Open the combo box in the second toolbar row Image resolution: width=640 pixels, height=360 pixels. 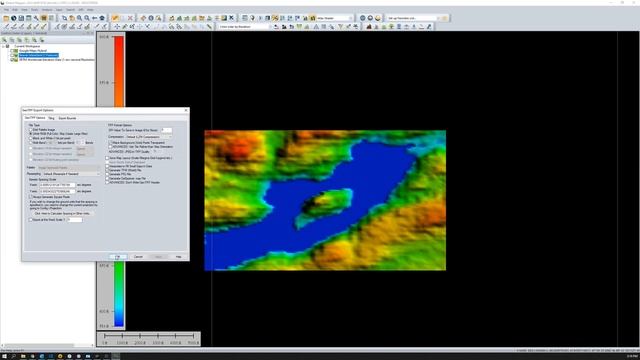[x=244, y=27]
